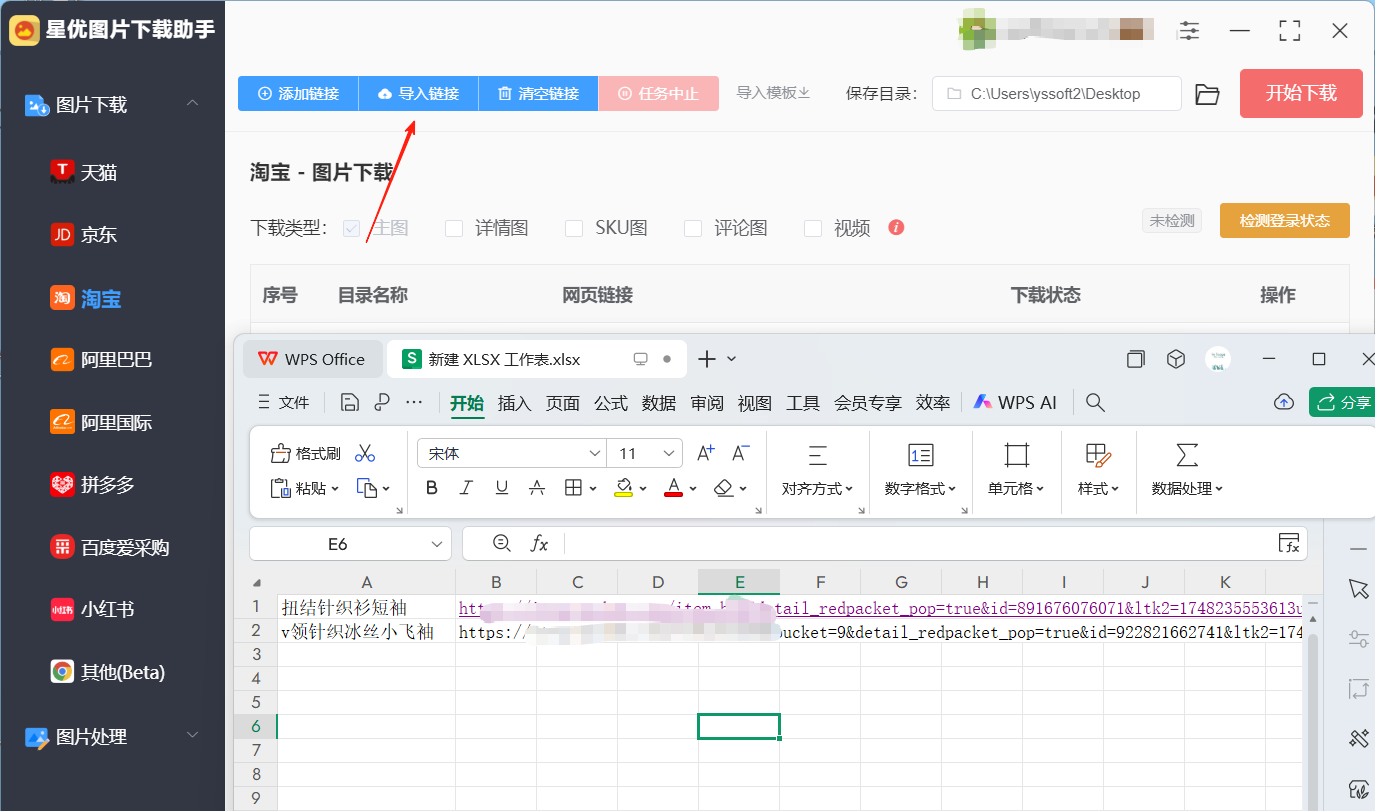
Task: Switch to the 视图 ribbon tab
Action: pyautogui.click(x=755, y=403)
